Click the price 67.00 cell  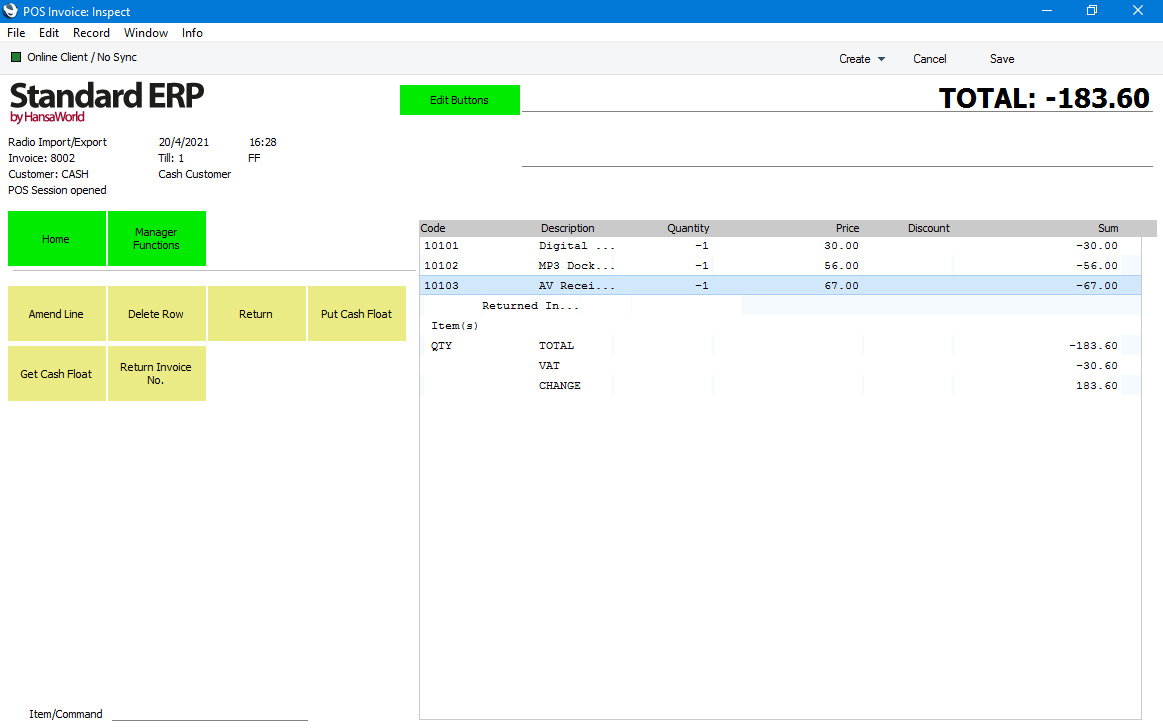(841, 285)
